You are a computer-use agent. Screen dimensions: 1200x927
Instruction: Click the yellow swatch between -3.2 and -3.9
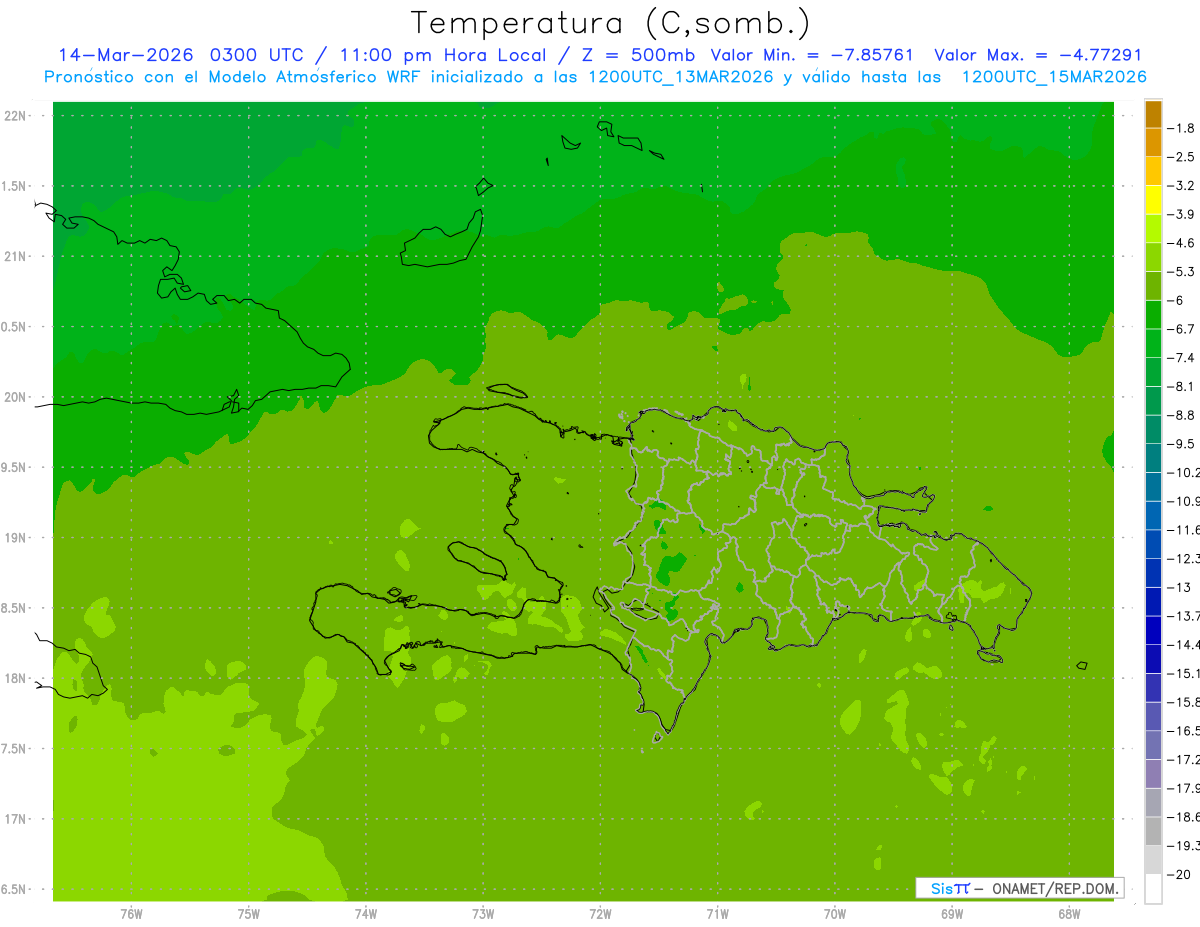coord(1153,200)
